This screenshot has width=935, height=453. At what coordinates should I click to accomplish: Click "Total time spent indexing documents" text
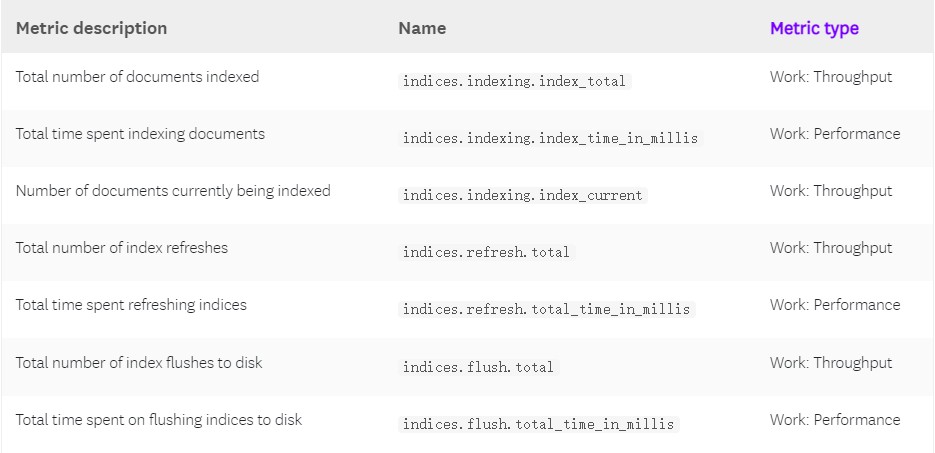[140, 134]
